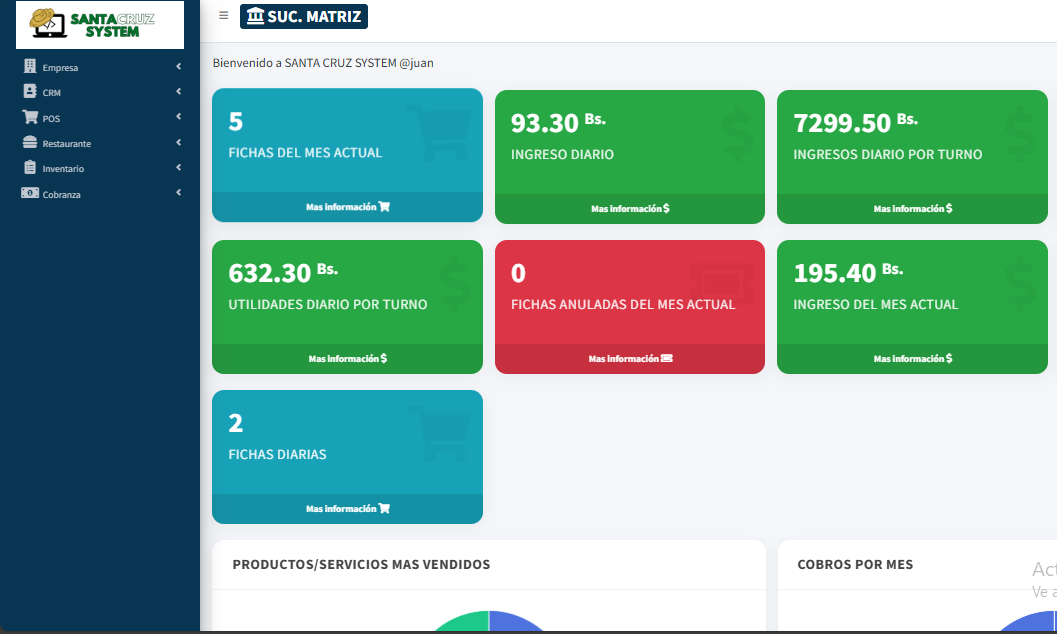Click cart icon on Fichas diarias card
The height and width of the screenshot is (634, 1057).
[x=438, y=434]
